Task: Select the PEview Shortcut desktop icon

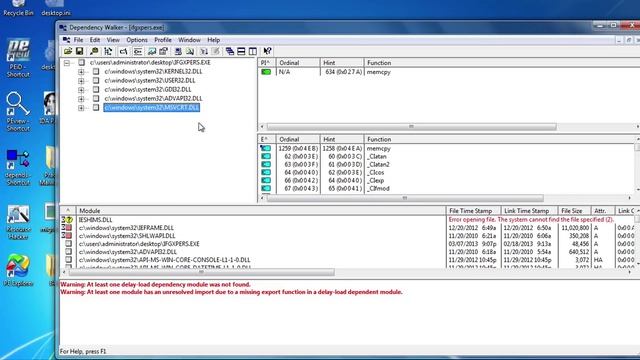Action: click(x=18, y=111)
